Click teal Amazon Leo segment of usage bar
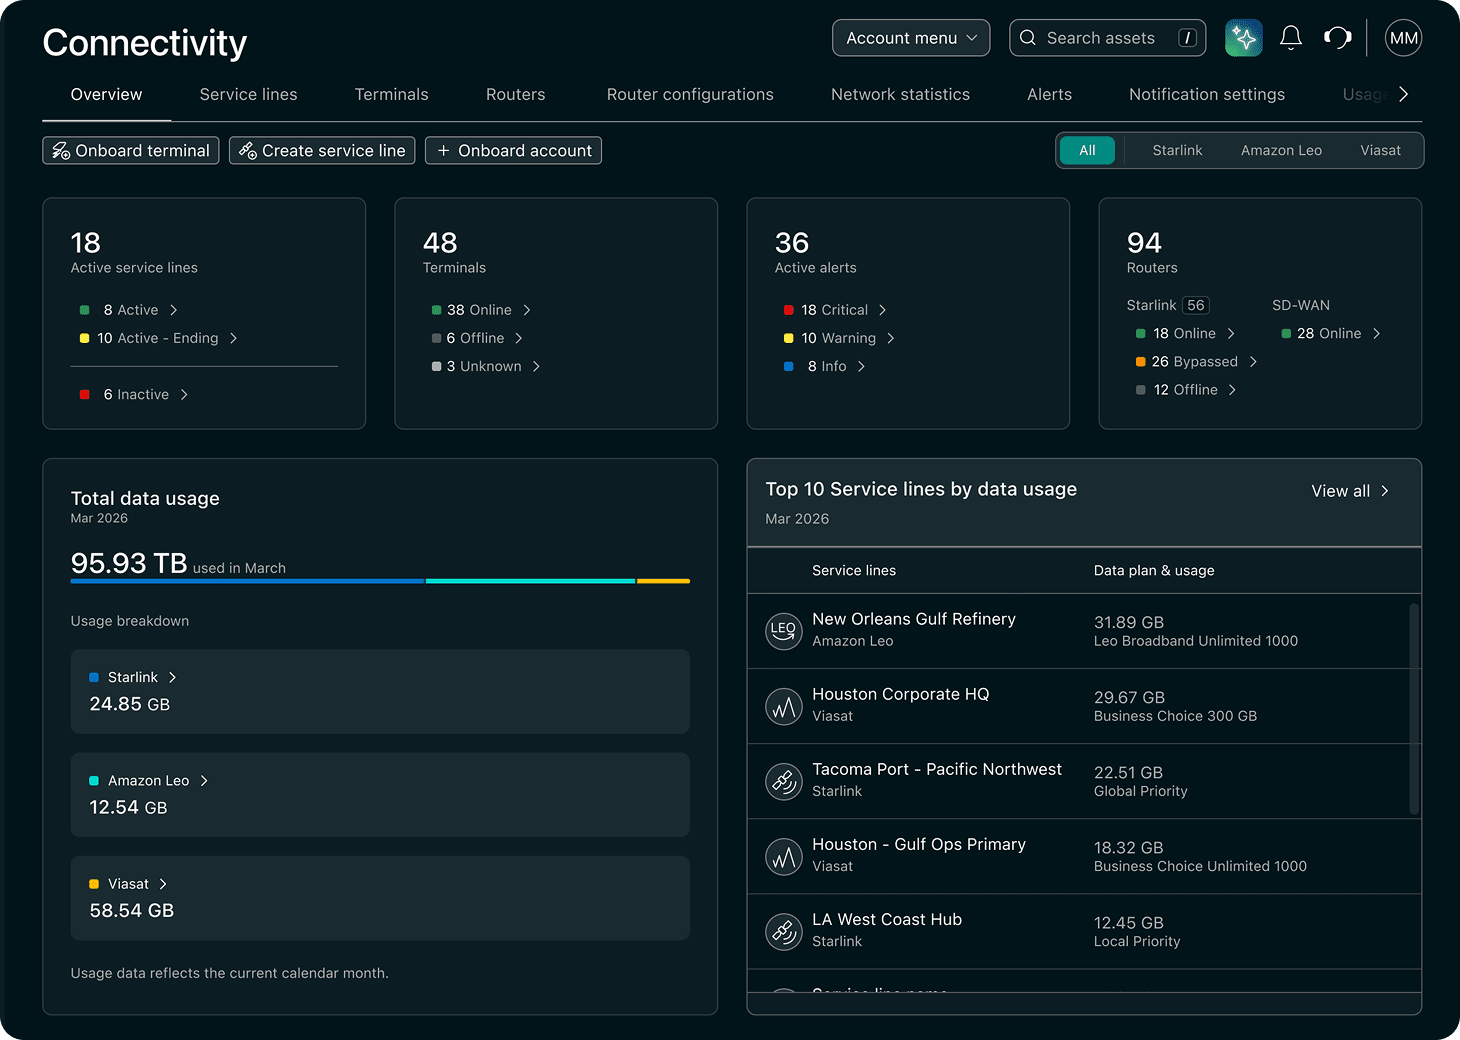This screenshot has width=1460, height=1040. [x=530, y=581]
